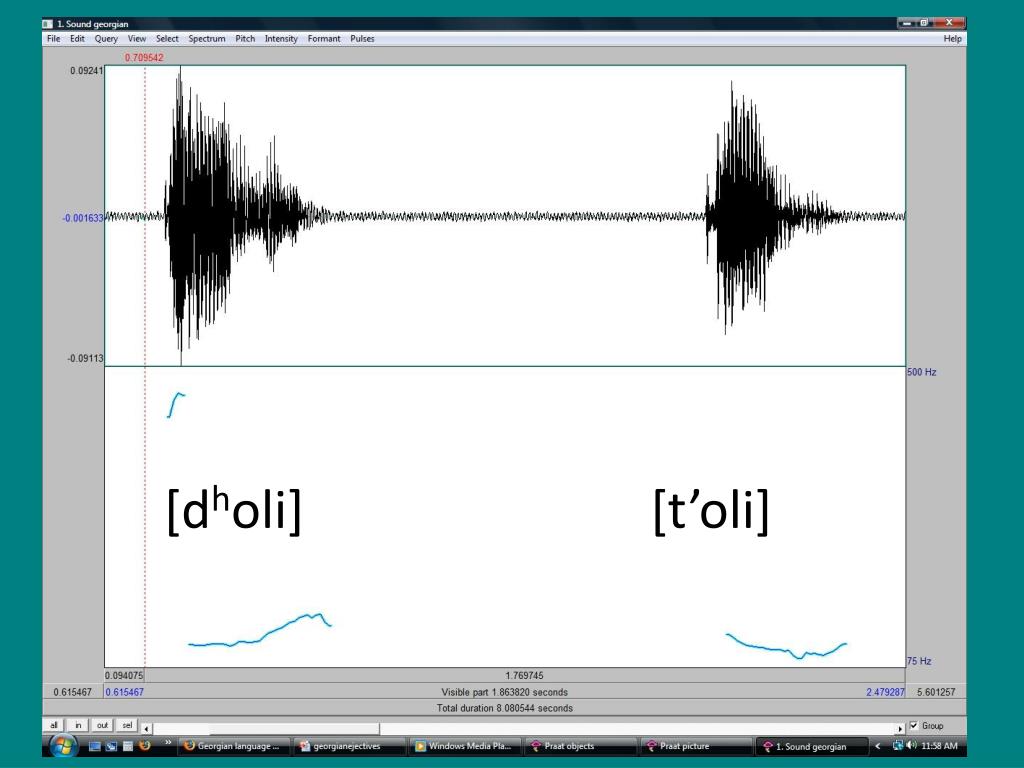Switch to Windows Media Player taskbar button
Viewport: 1024px width, 768px height.
(464, 746)
